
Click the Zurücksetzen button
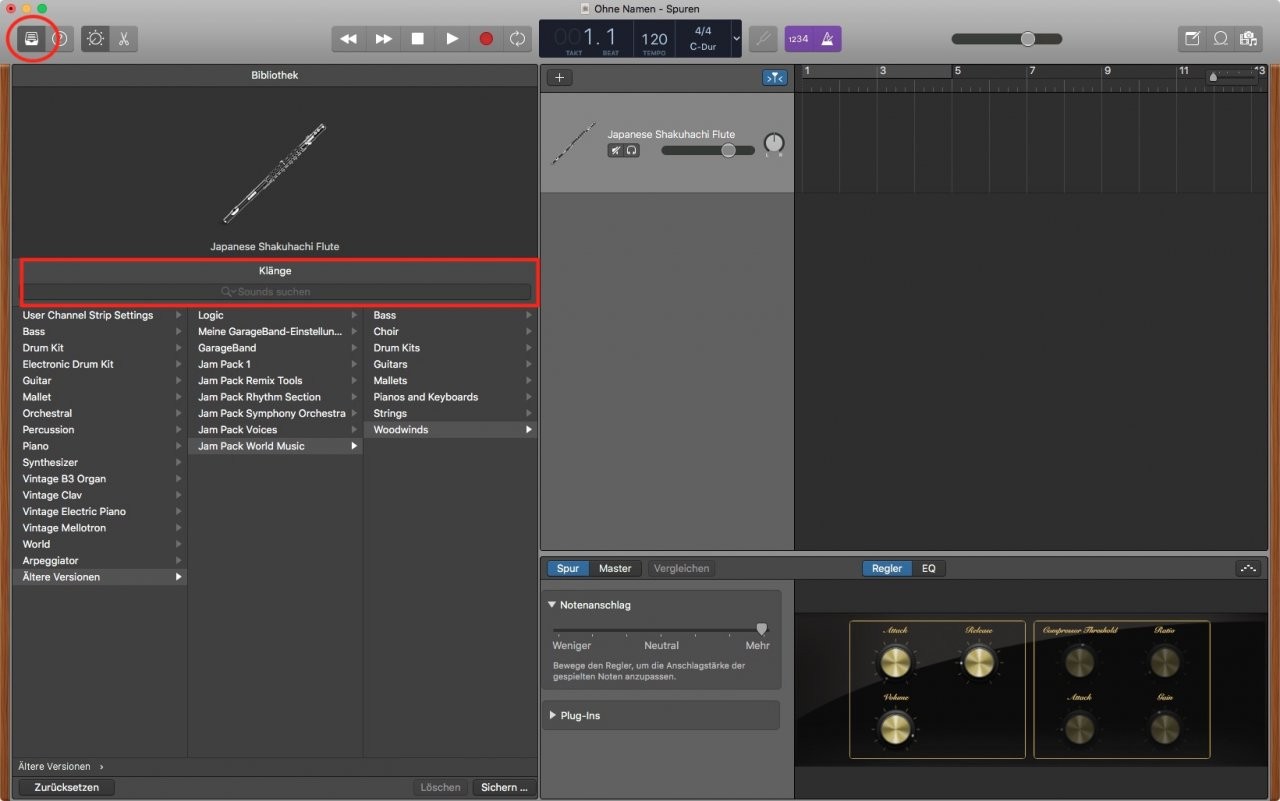coord(66,787)
